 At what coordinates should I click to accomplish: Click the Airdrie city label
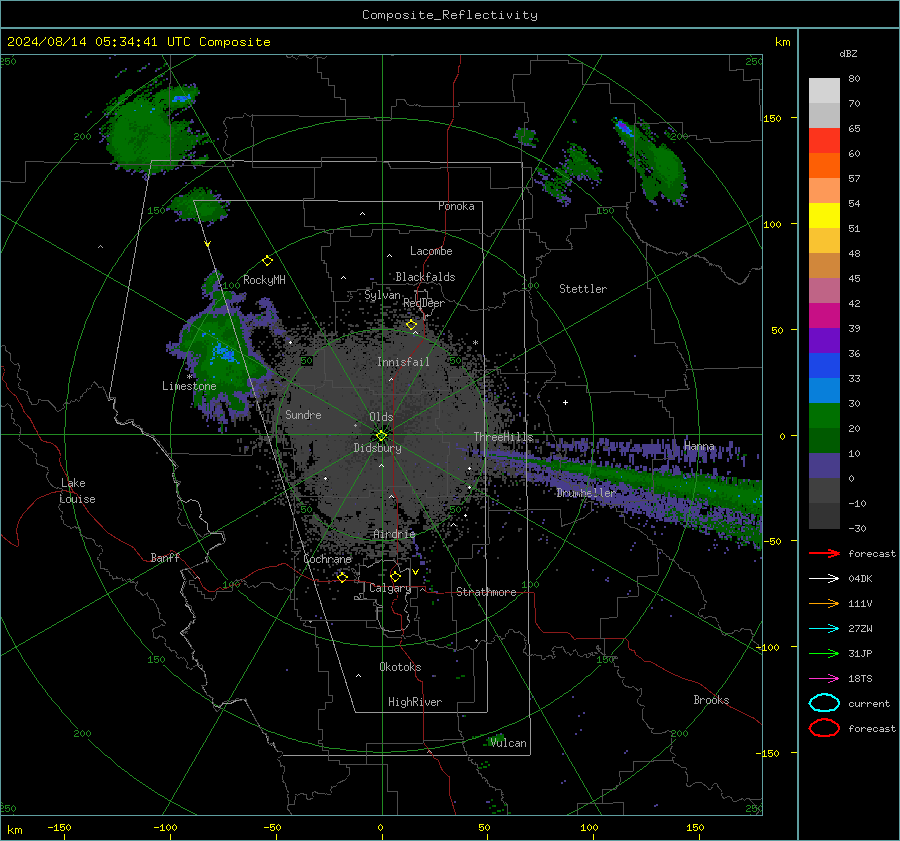pos(394,534)
